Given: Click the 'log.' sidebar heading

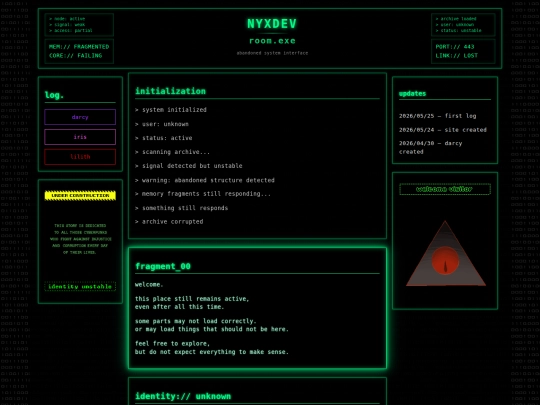Looking at the screenshot, I should tap(54, 95).
